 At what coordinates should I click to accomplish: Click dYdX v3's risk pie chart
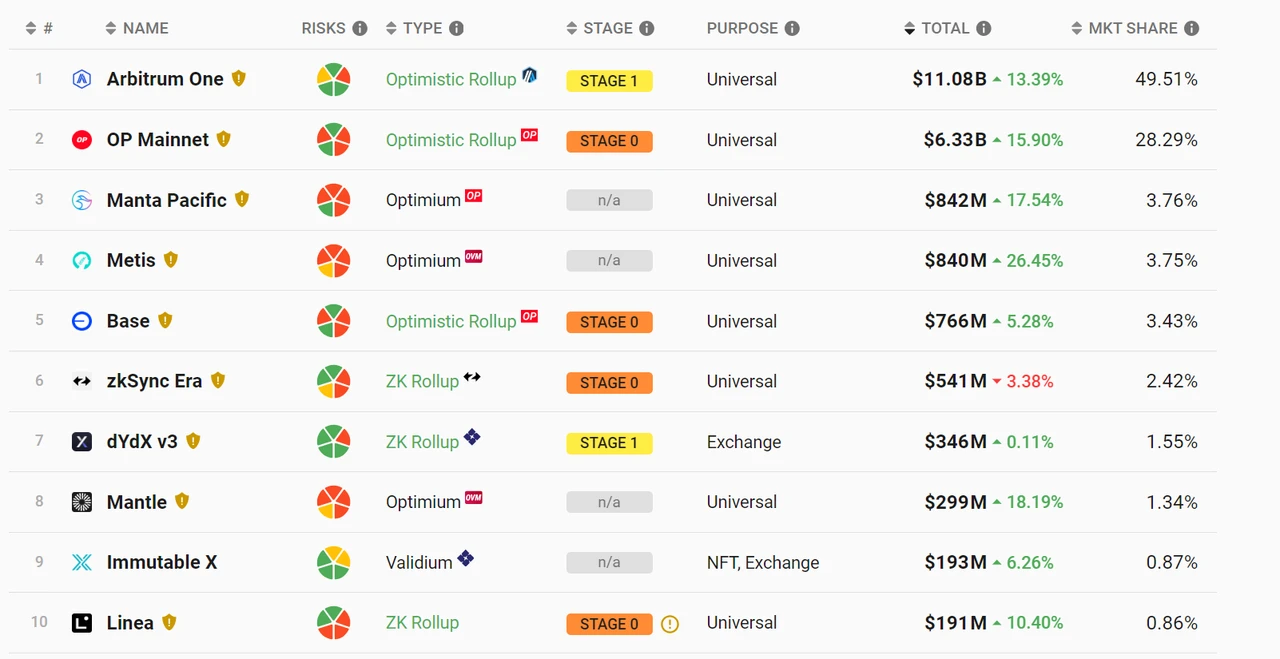click(x=333, y=441)
